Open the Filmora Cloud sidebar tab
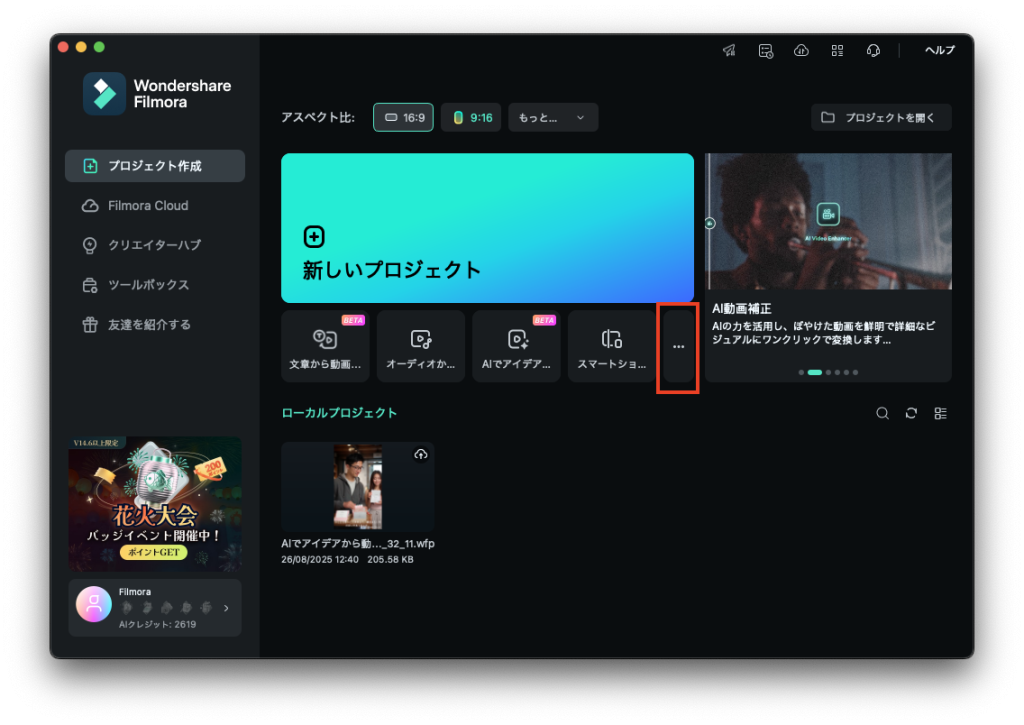1024x725 pixels. 148,205
